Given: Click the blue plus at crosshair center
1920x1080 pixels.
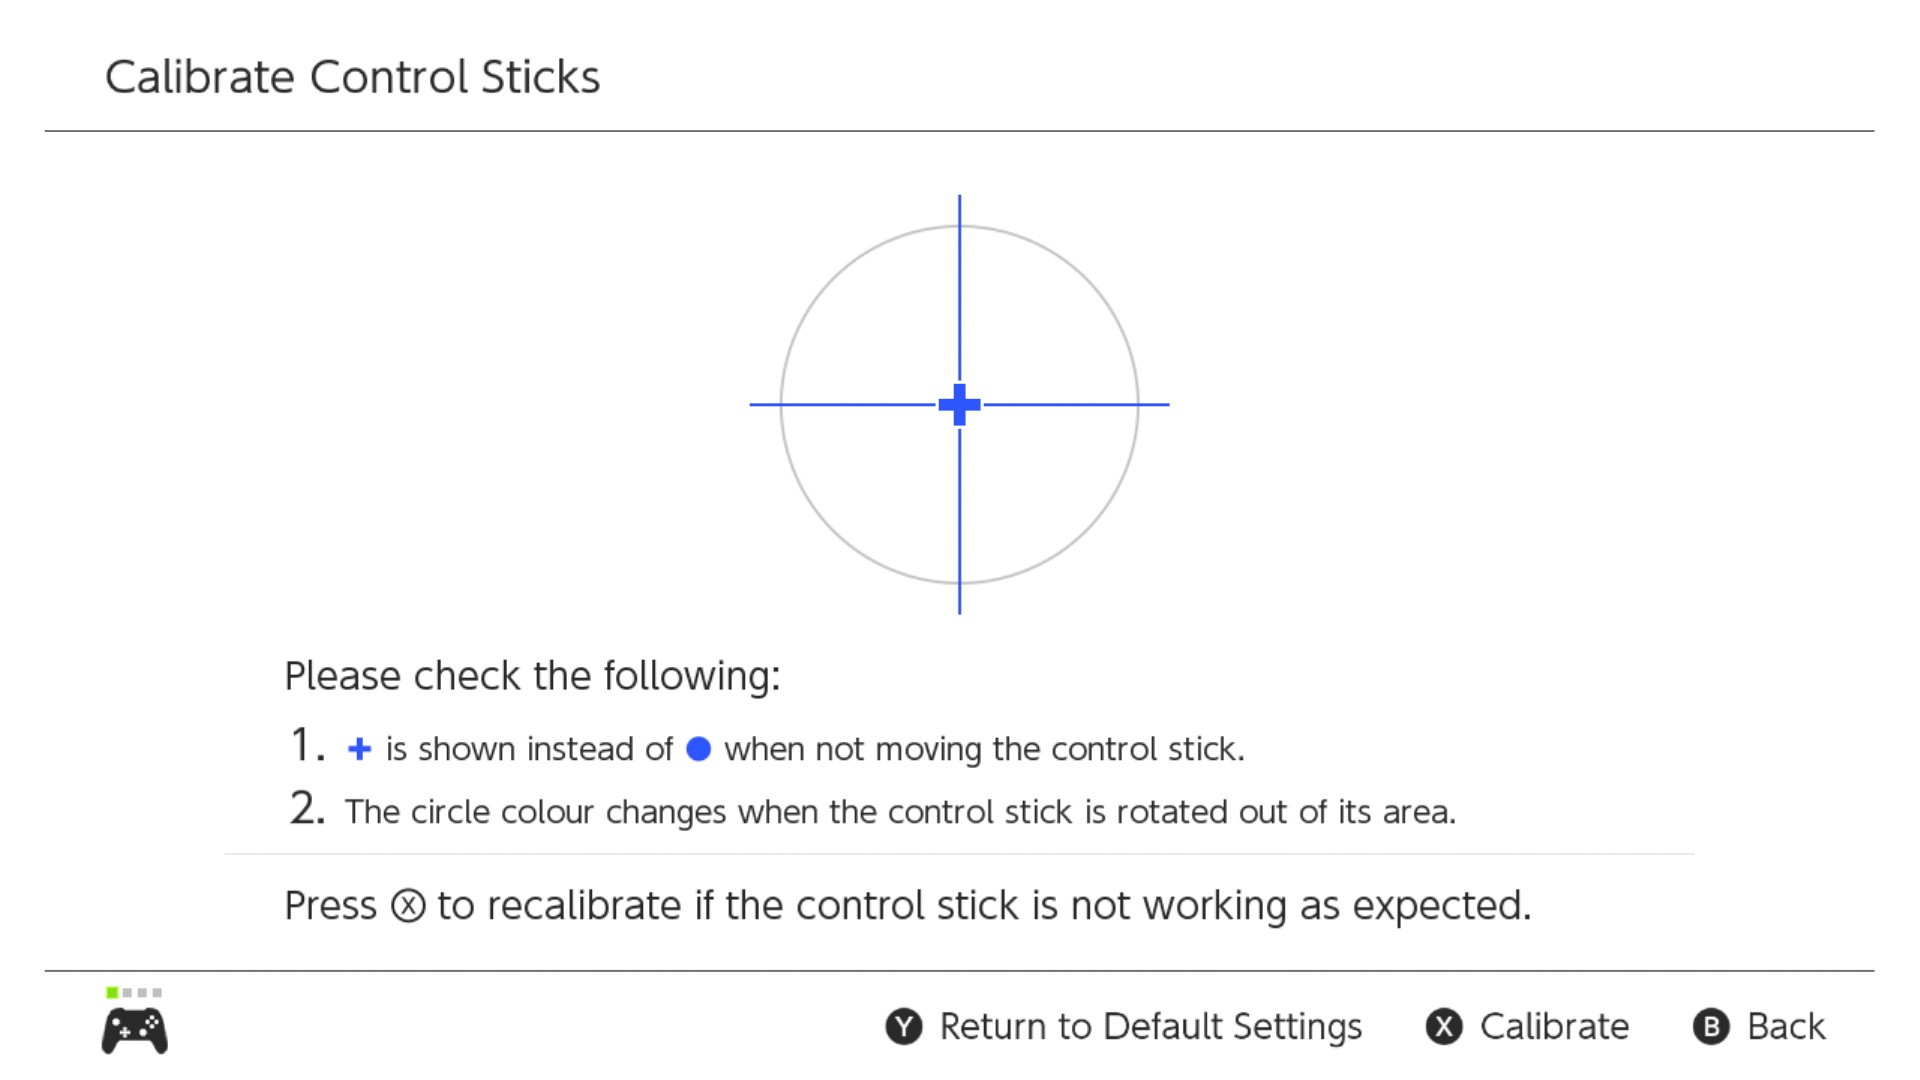Looking at the screenshot, I should (960, 405).
